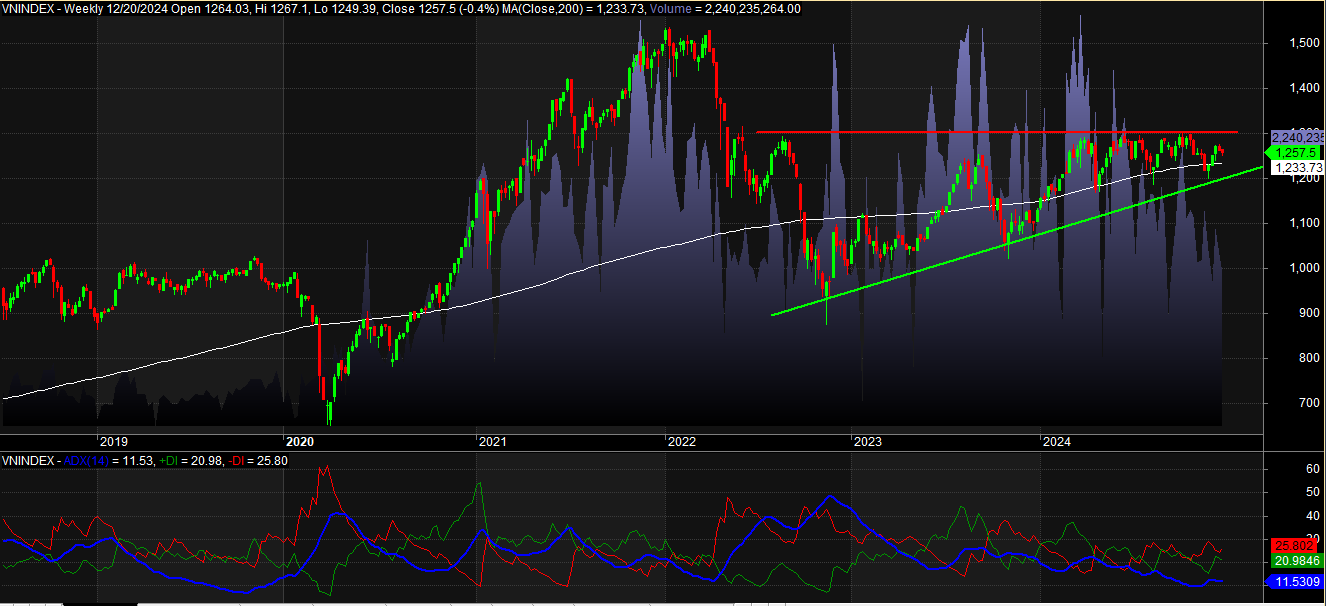Click the VNINDEX symbol in price chart title
This screenshot has width=1326, height=606.
coord(27,9)
